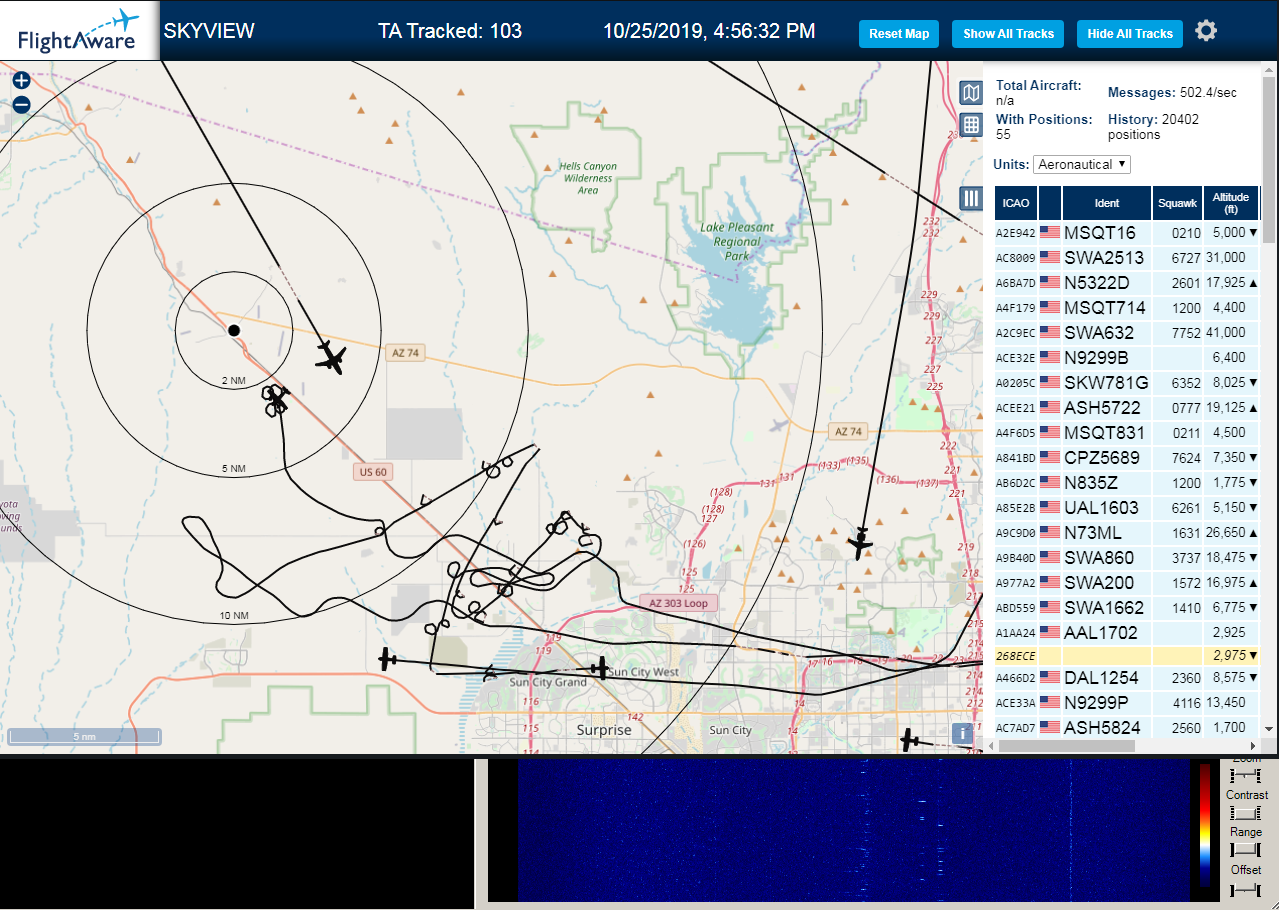1279x911 pixels.
Task: Open the map attribution info icon
Action: pos(962,733)
